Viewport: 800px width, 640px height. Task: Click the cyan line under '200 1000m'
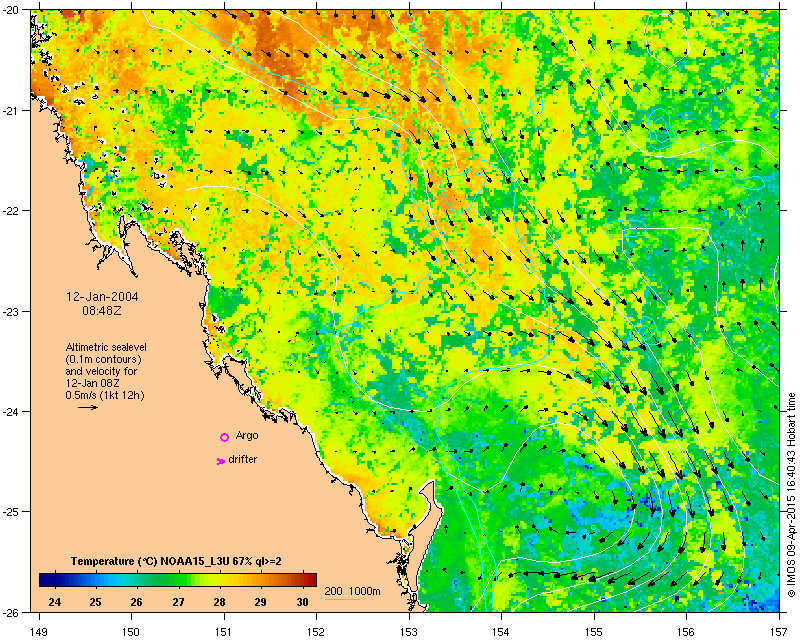[342, 599]
